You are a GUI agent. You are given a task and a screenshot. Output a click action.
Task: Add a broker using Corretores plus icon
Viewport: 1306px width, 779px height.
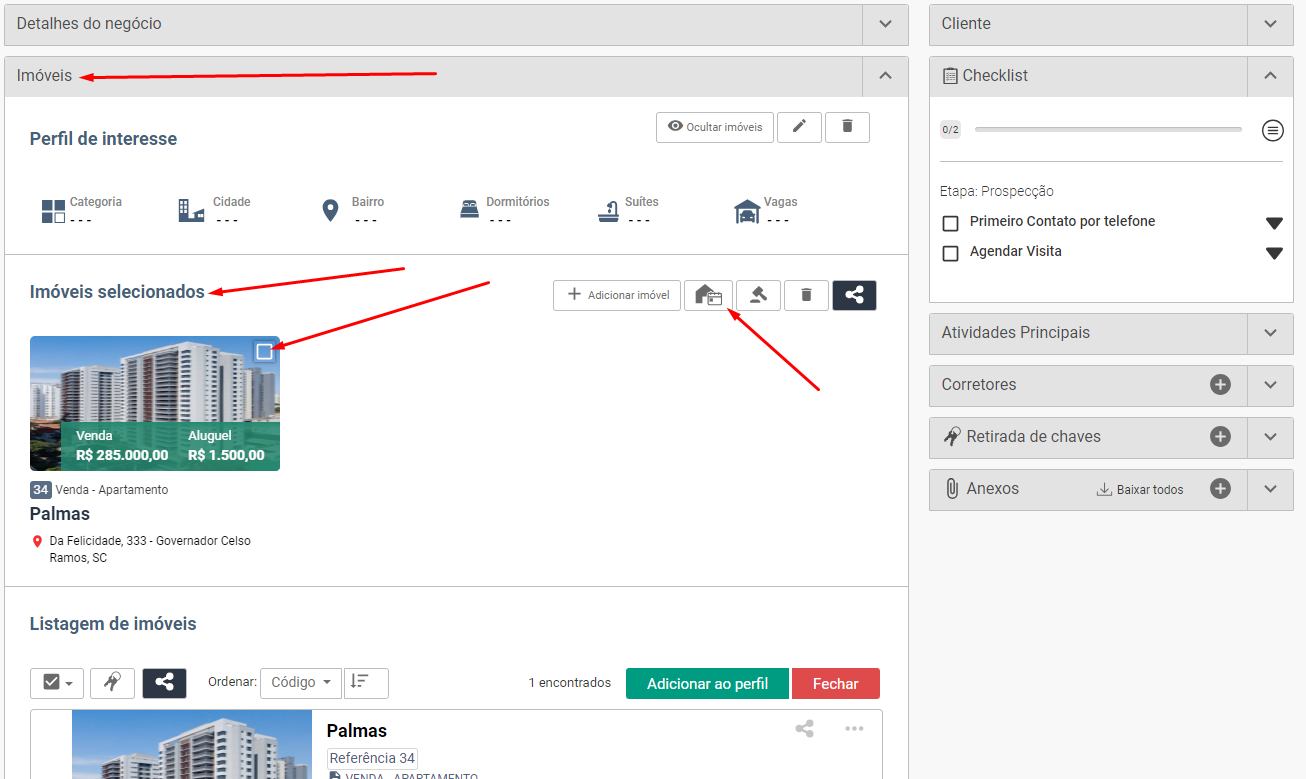click(1220, 385)
